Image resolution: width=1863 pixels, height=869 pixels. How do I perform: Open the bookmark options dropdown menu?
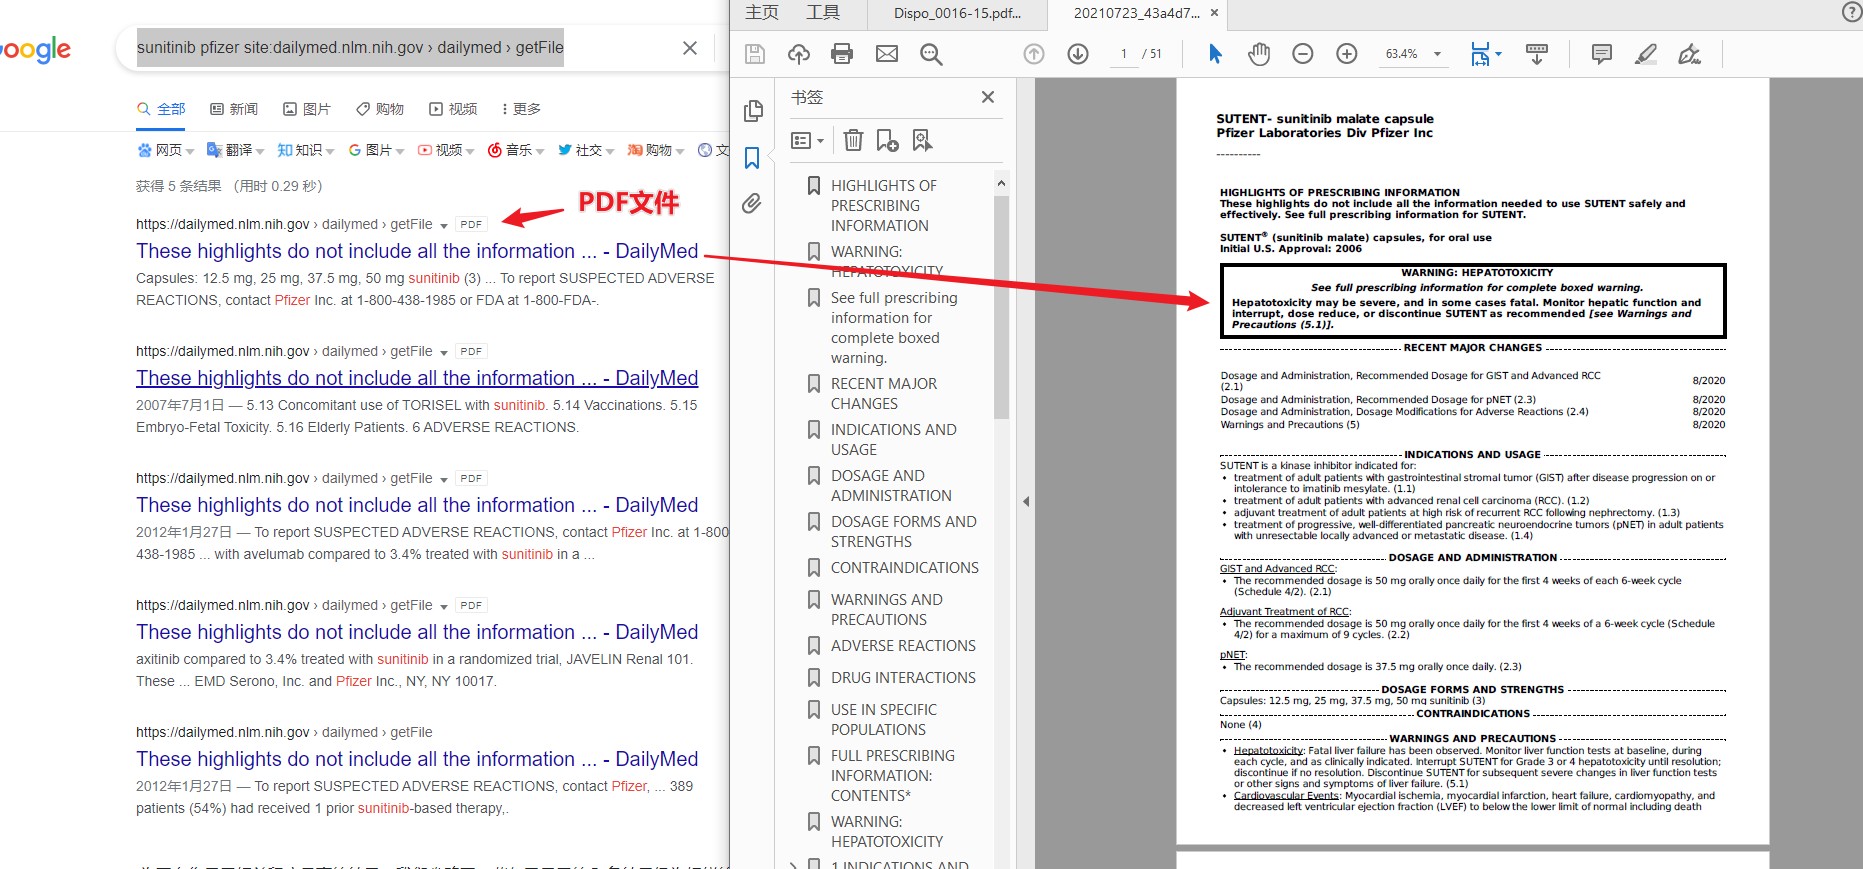(x=807, y=141)
